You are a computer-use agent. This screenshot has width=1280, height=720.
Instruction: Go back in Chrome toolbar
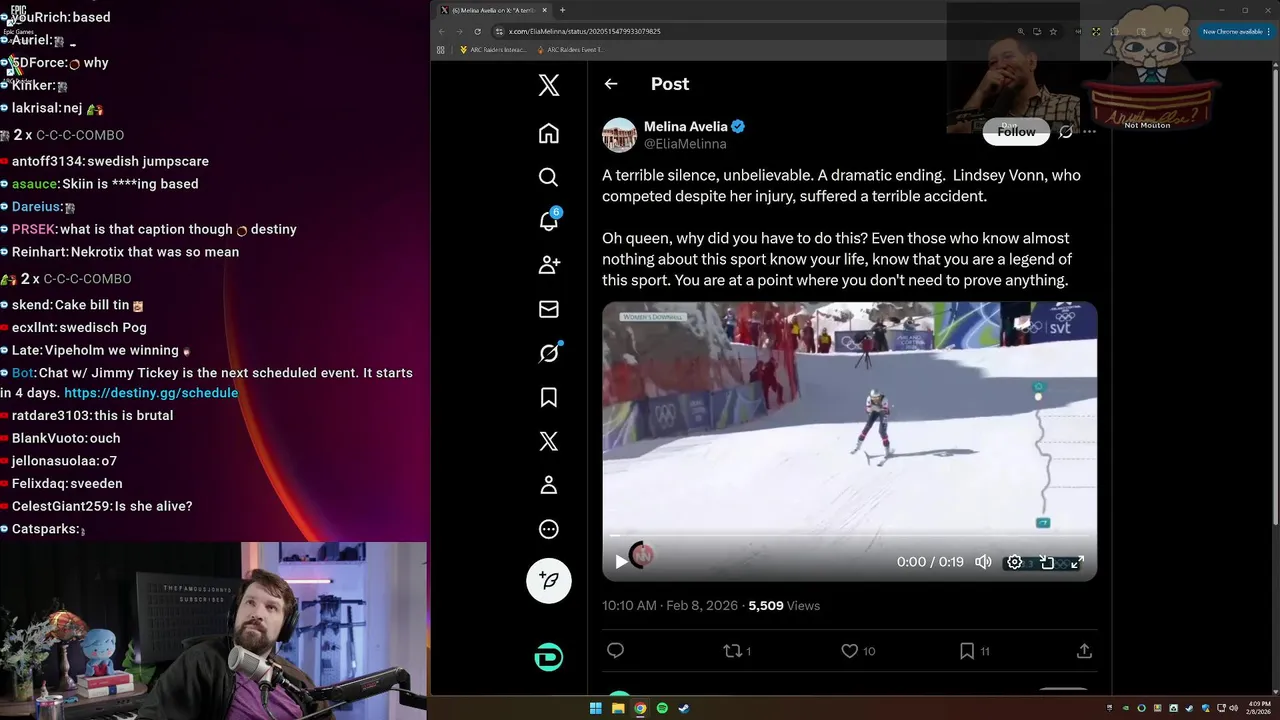442,31
